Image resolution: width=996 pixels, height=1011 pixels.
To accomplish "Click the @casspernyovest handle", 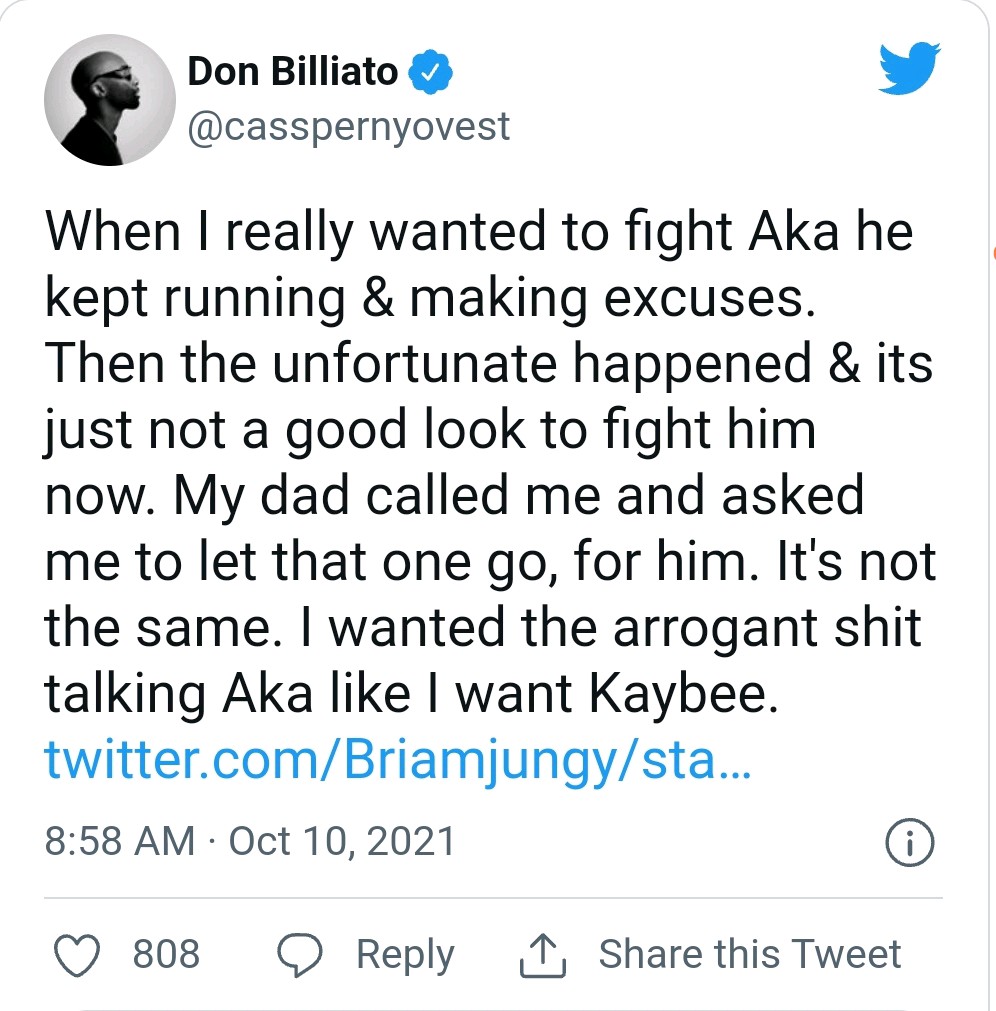I will pyautogui.click(x=347, y=126).
